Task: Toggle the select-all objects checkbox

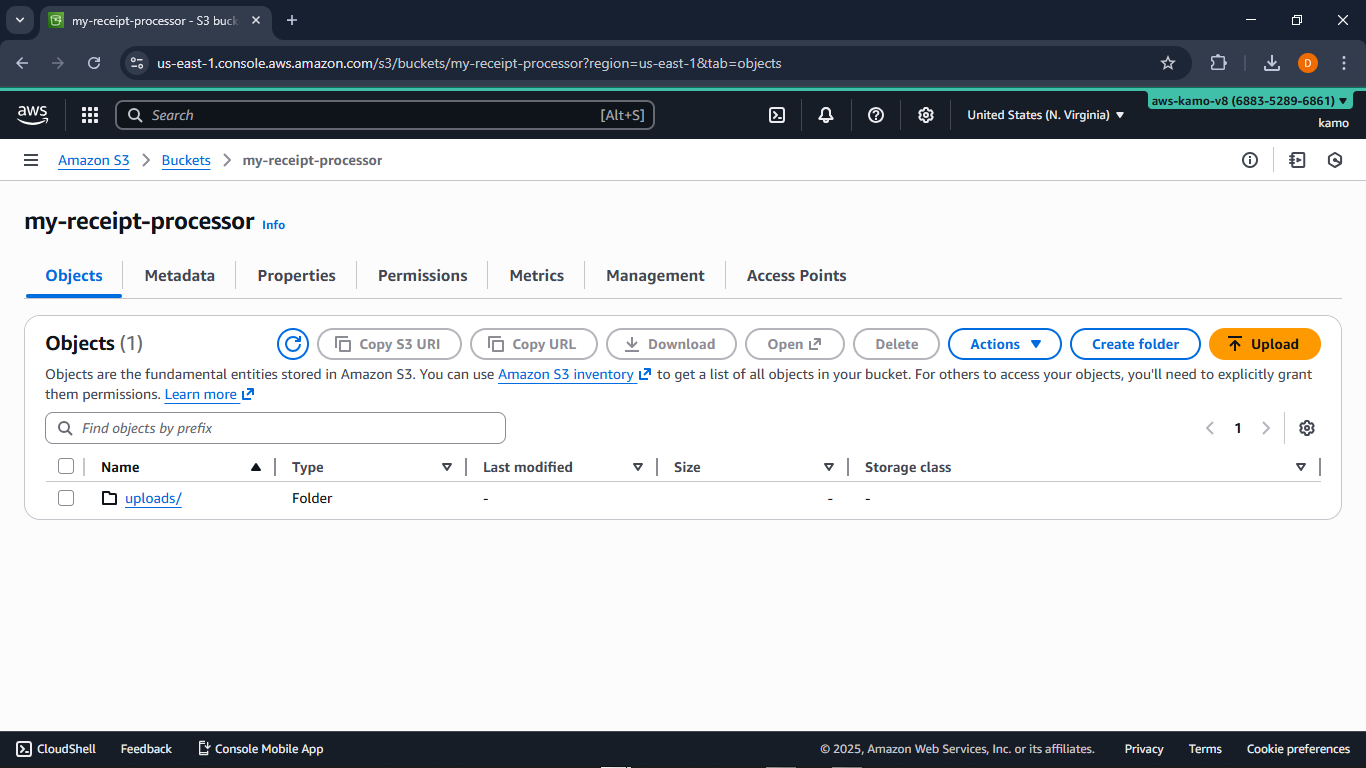Action: [66, 466]
